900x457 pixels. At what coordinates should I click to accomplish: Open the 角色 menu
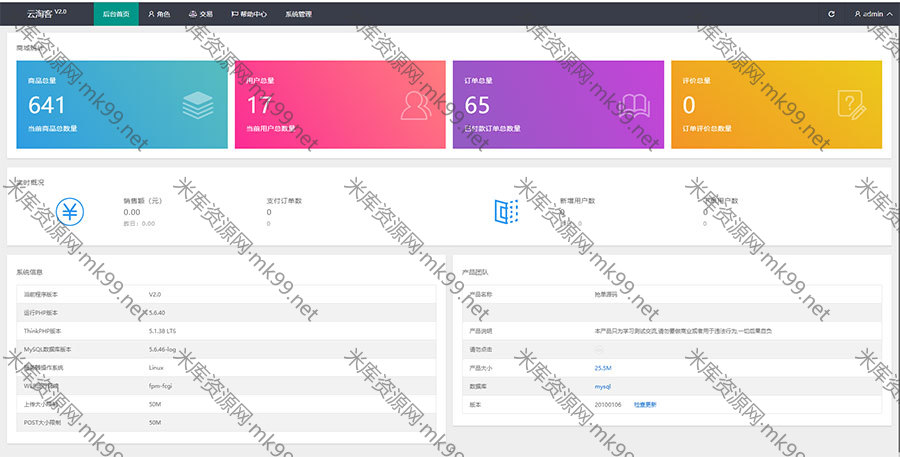159,14
